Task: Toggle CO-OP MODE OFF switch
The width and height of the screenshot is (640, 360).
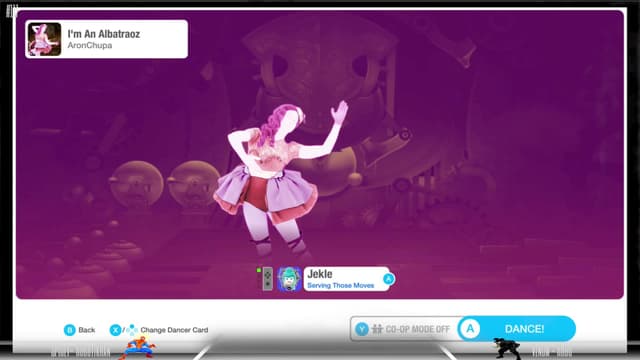Action: [404, 329]
